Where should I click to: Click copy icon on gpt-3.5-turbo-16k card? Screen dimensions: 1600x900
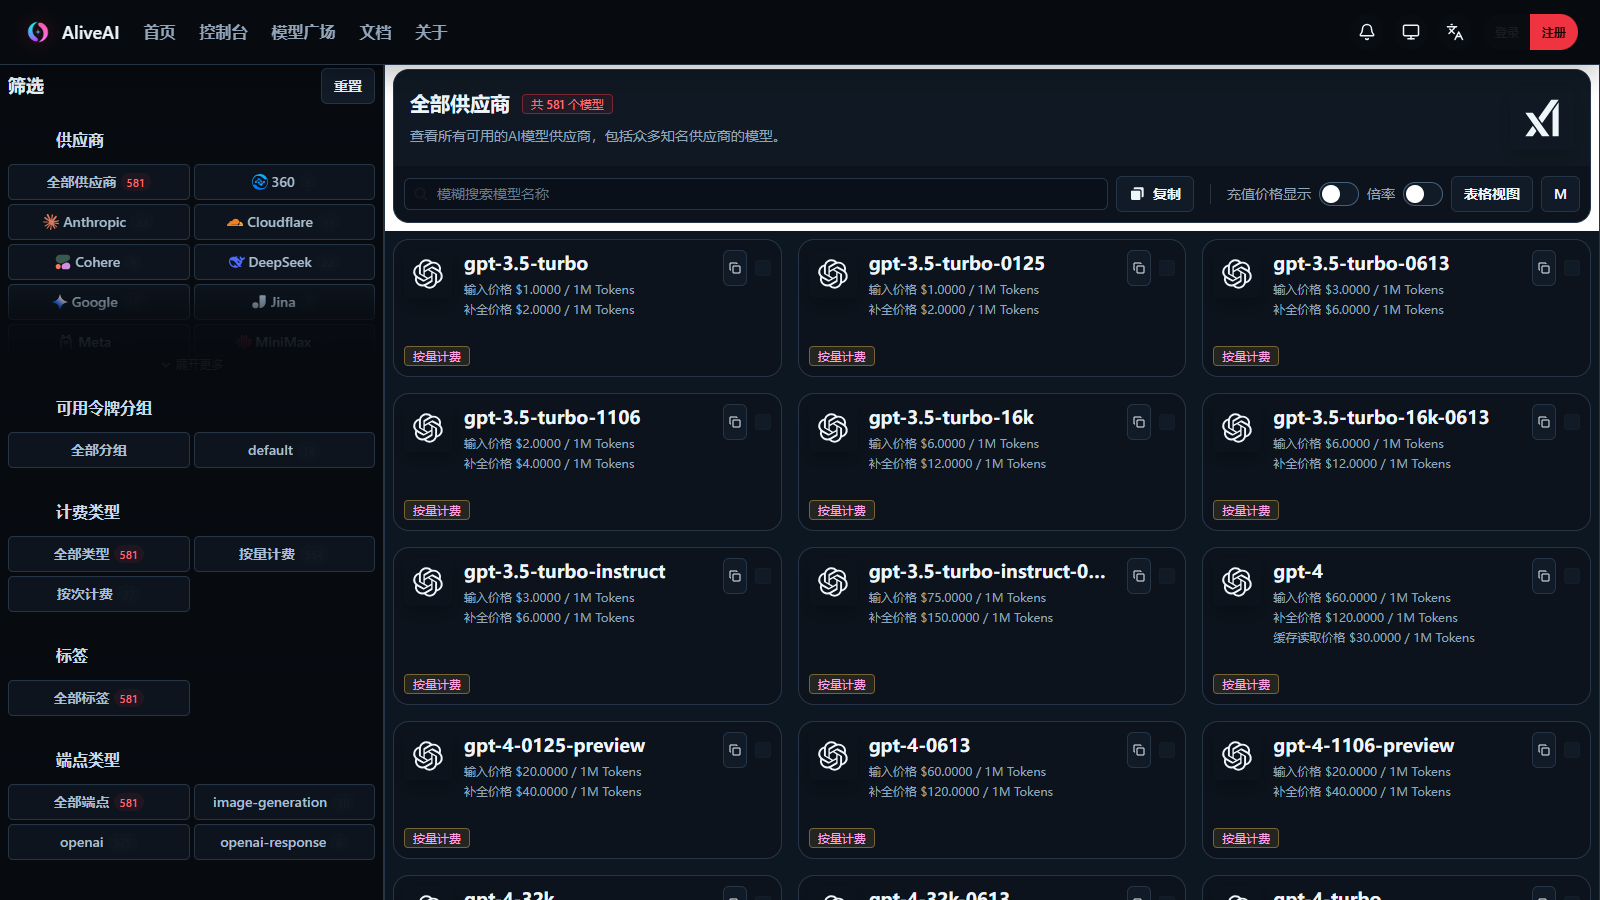[1139, 422]
